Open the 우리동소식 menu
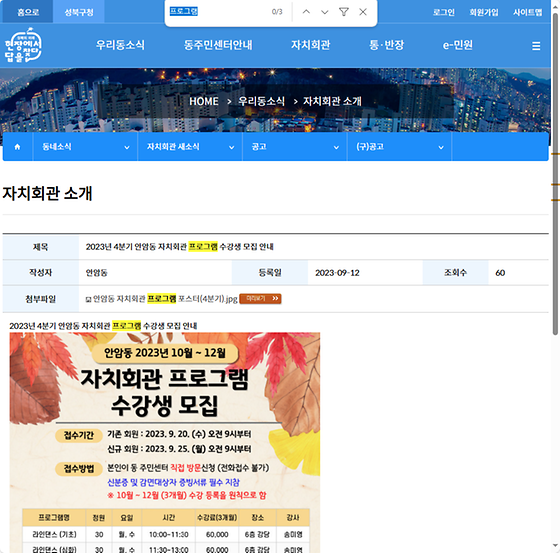Screen dimensions: 560x553 [120, 45]
